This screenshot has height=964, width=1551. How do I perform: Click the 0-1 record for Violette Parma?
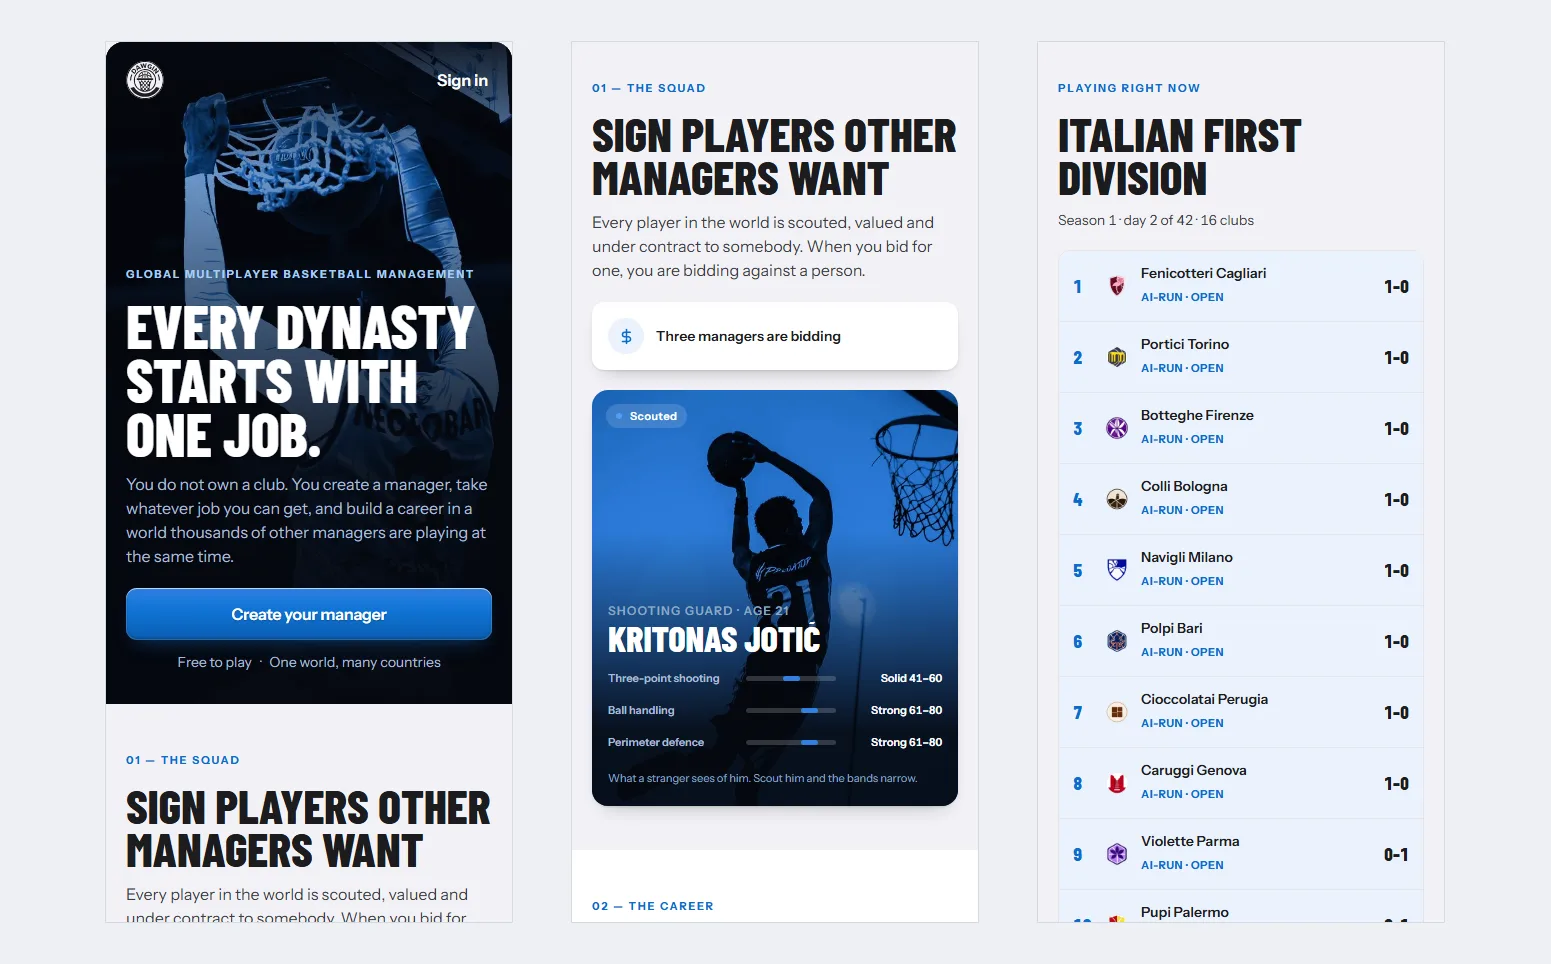[x=1396, y=855]
